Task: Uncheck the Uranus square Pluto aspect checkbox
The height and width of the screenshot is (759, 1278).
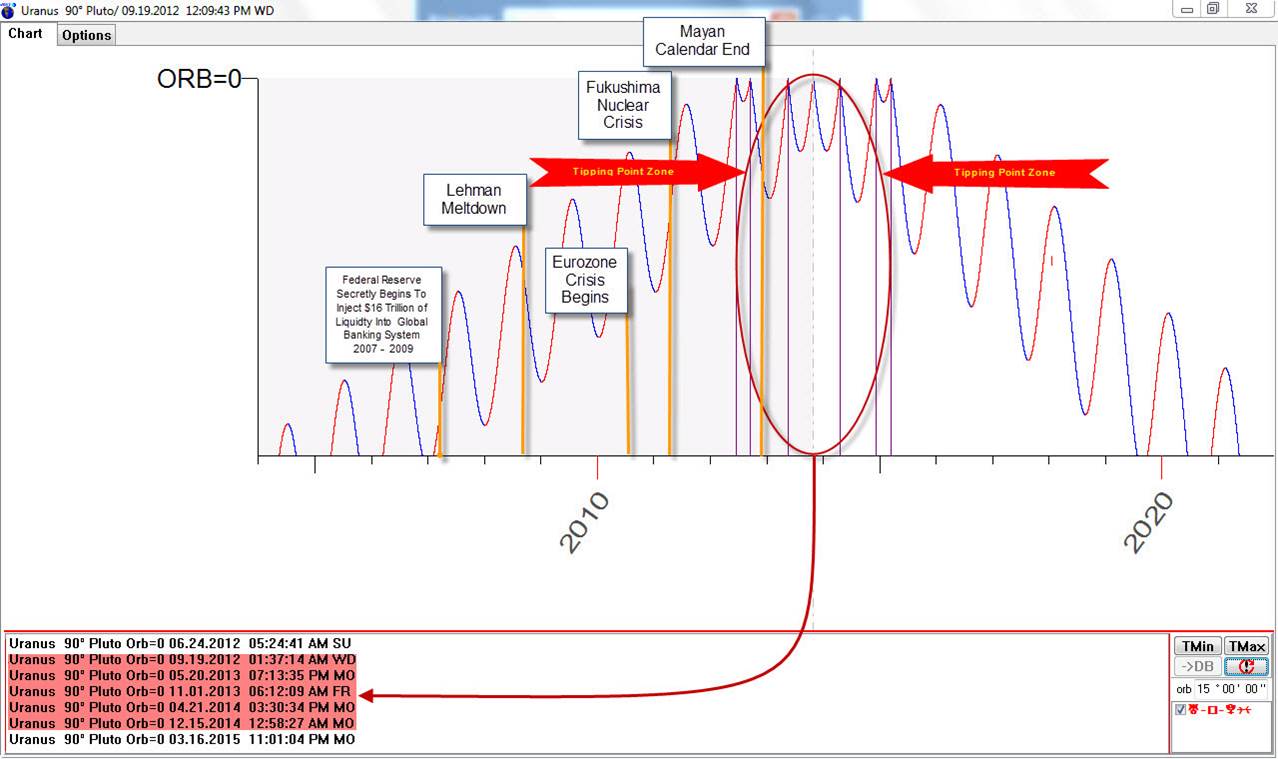Action: pyautogui.click(x=1181, y=710)
